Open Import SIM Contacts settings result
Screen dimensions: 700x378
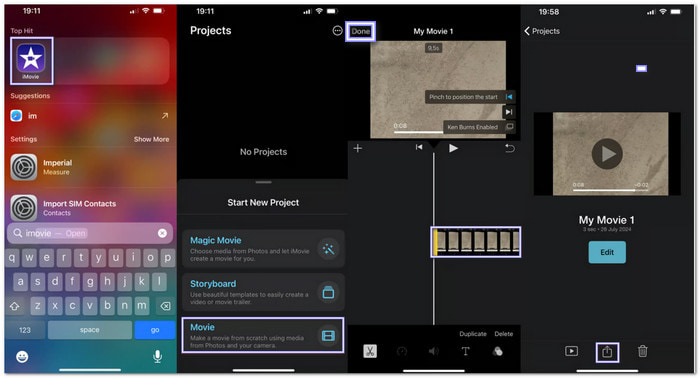[x=89, y=208]
